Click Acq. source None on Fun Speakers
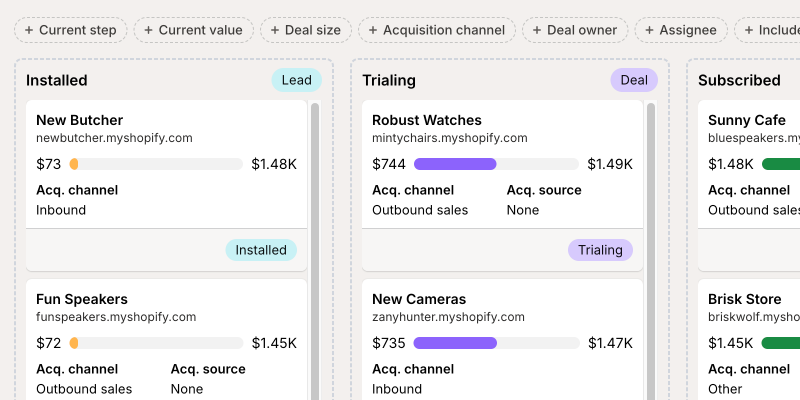800x400 pixels. click(x=187, y=389)
